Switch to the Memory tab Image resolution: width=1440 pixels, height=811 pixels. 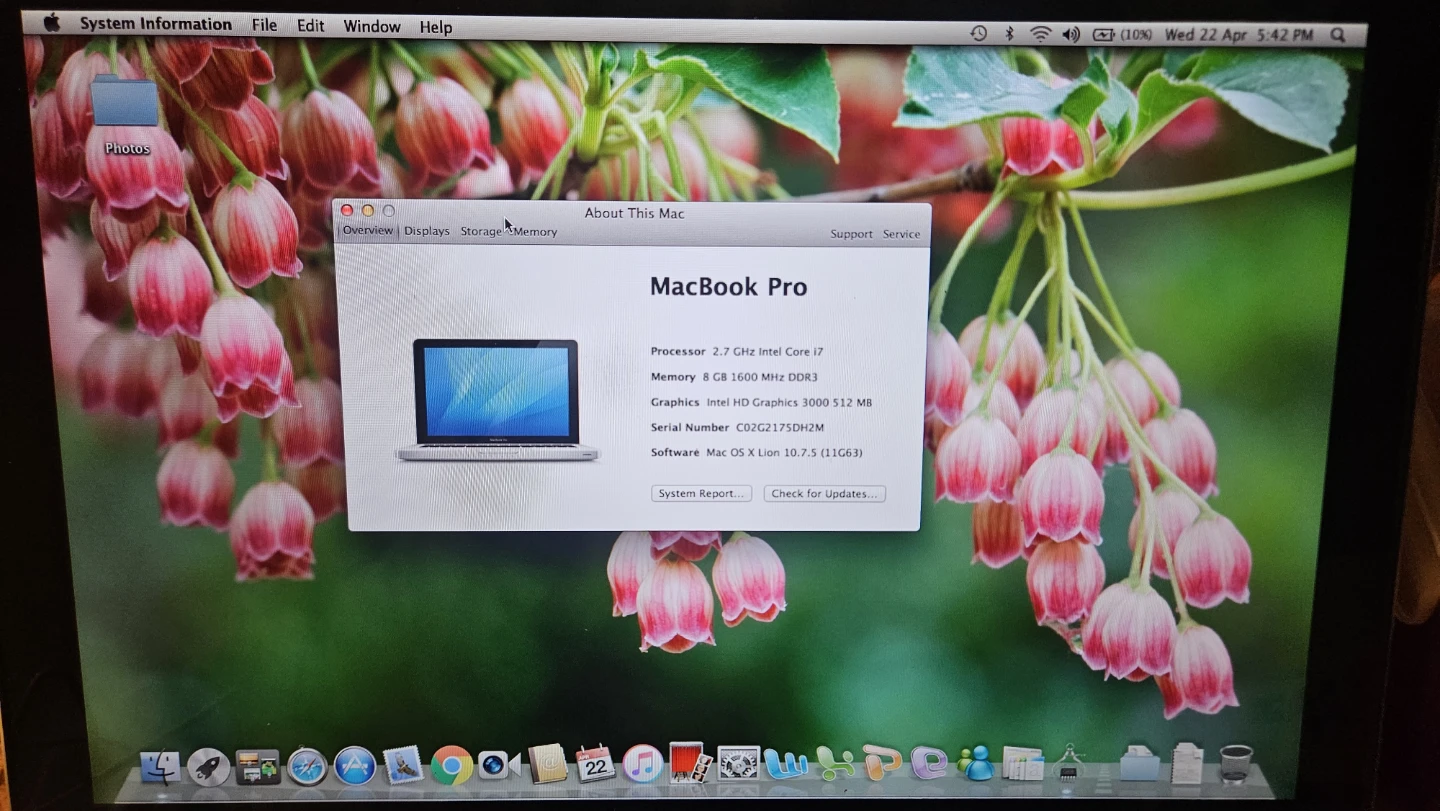pyautogui.click(x=535, y=232)
